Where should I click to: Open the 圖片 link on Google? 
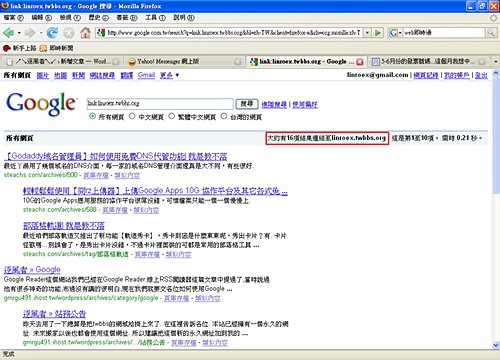(x=43, y=75)
